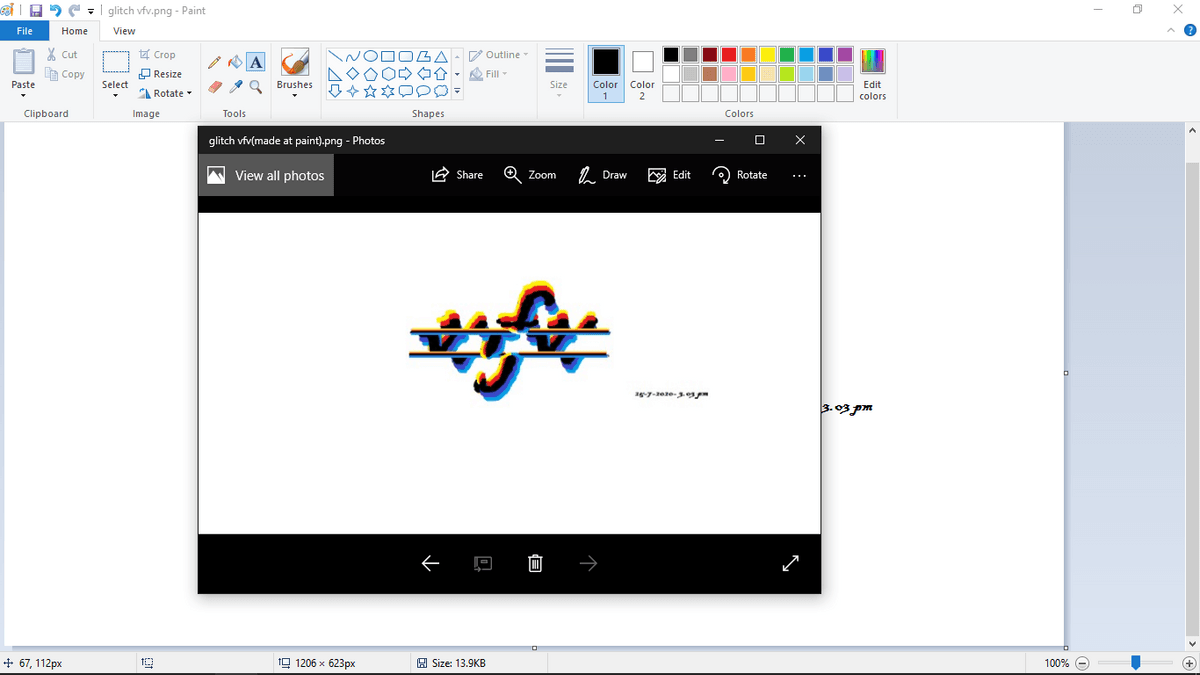
Task: Delete photo using trash icon
Action: pyautogui.click(x=535, y=564)
